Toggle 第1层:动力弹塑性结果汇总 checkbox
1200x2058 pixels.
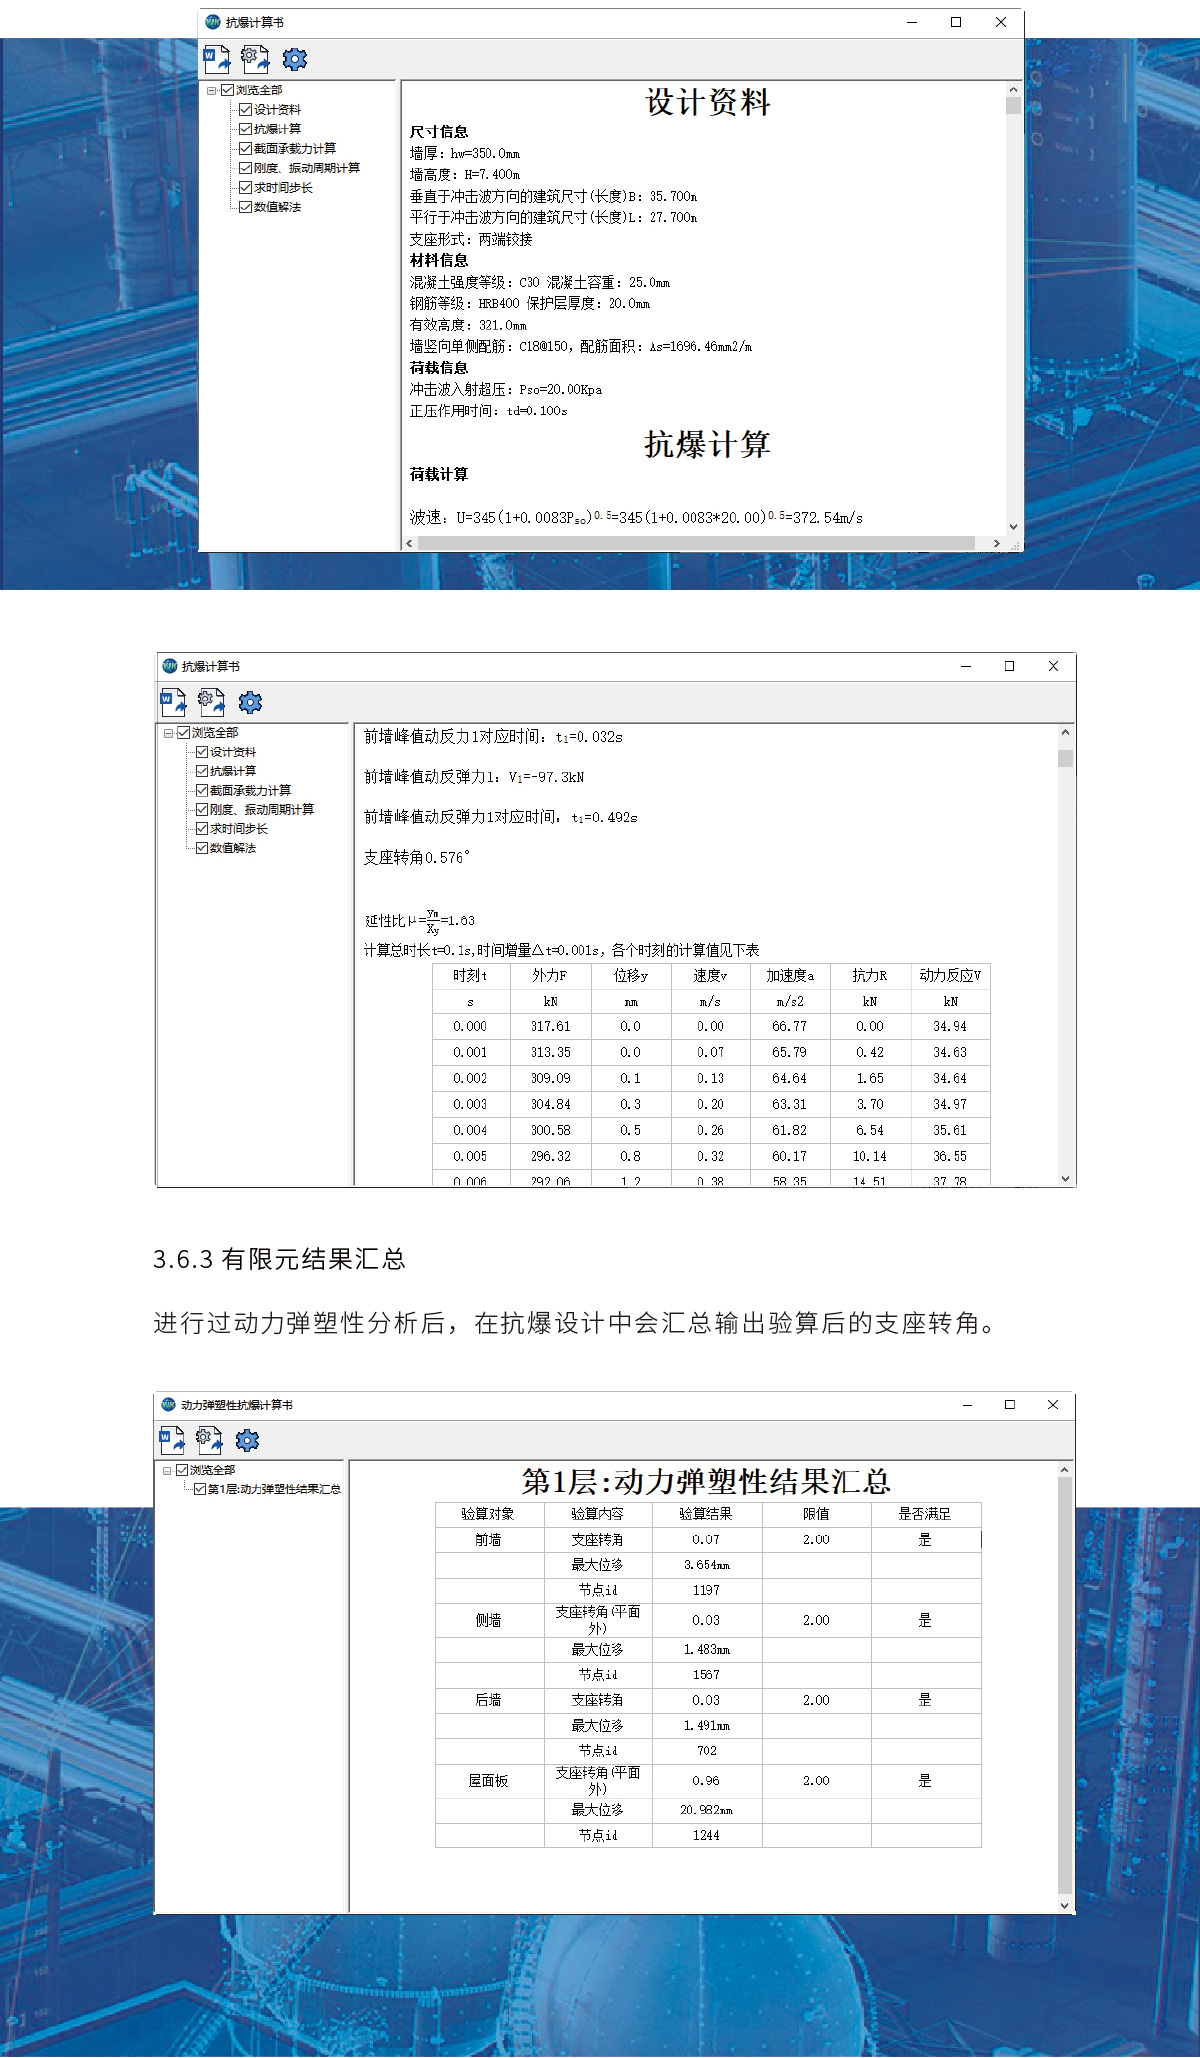(200, 1489)
